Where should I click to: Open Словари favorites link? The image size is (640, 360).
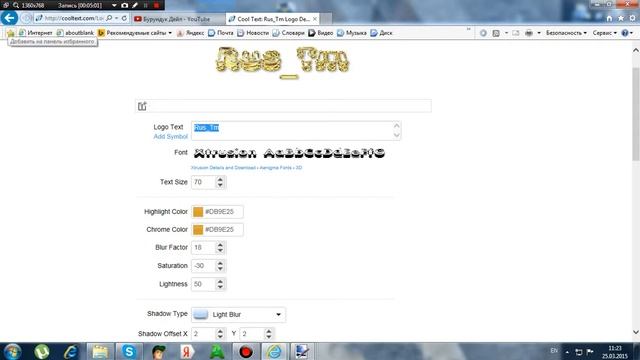(x=289, y=33)
